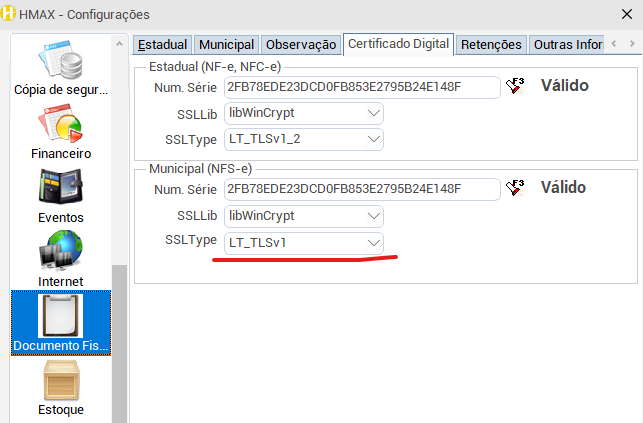The width and height of the screenshot is (643, 423).
Task: Open the Estoque box icon
Action: (60, 380)
